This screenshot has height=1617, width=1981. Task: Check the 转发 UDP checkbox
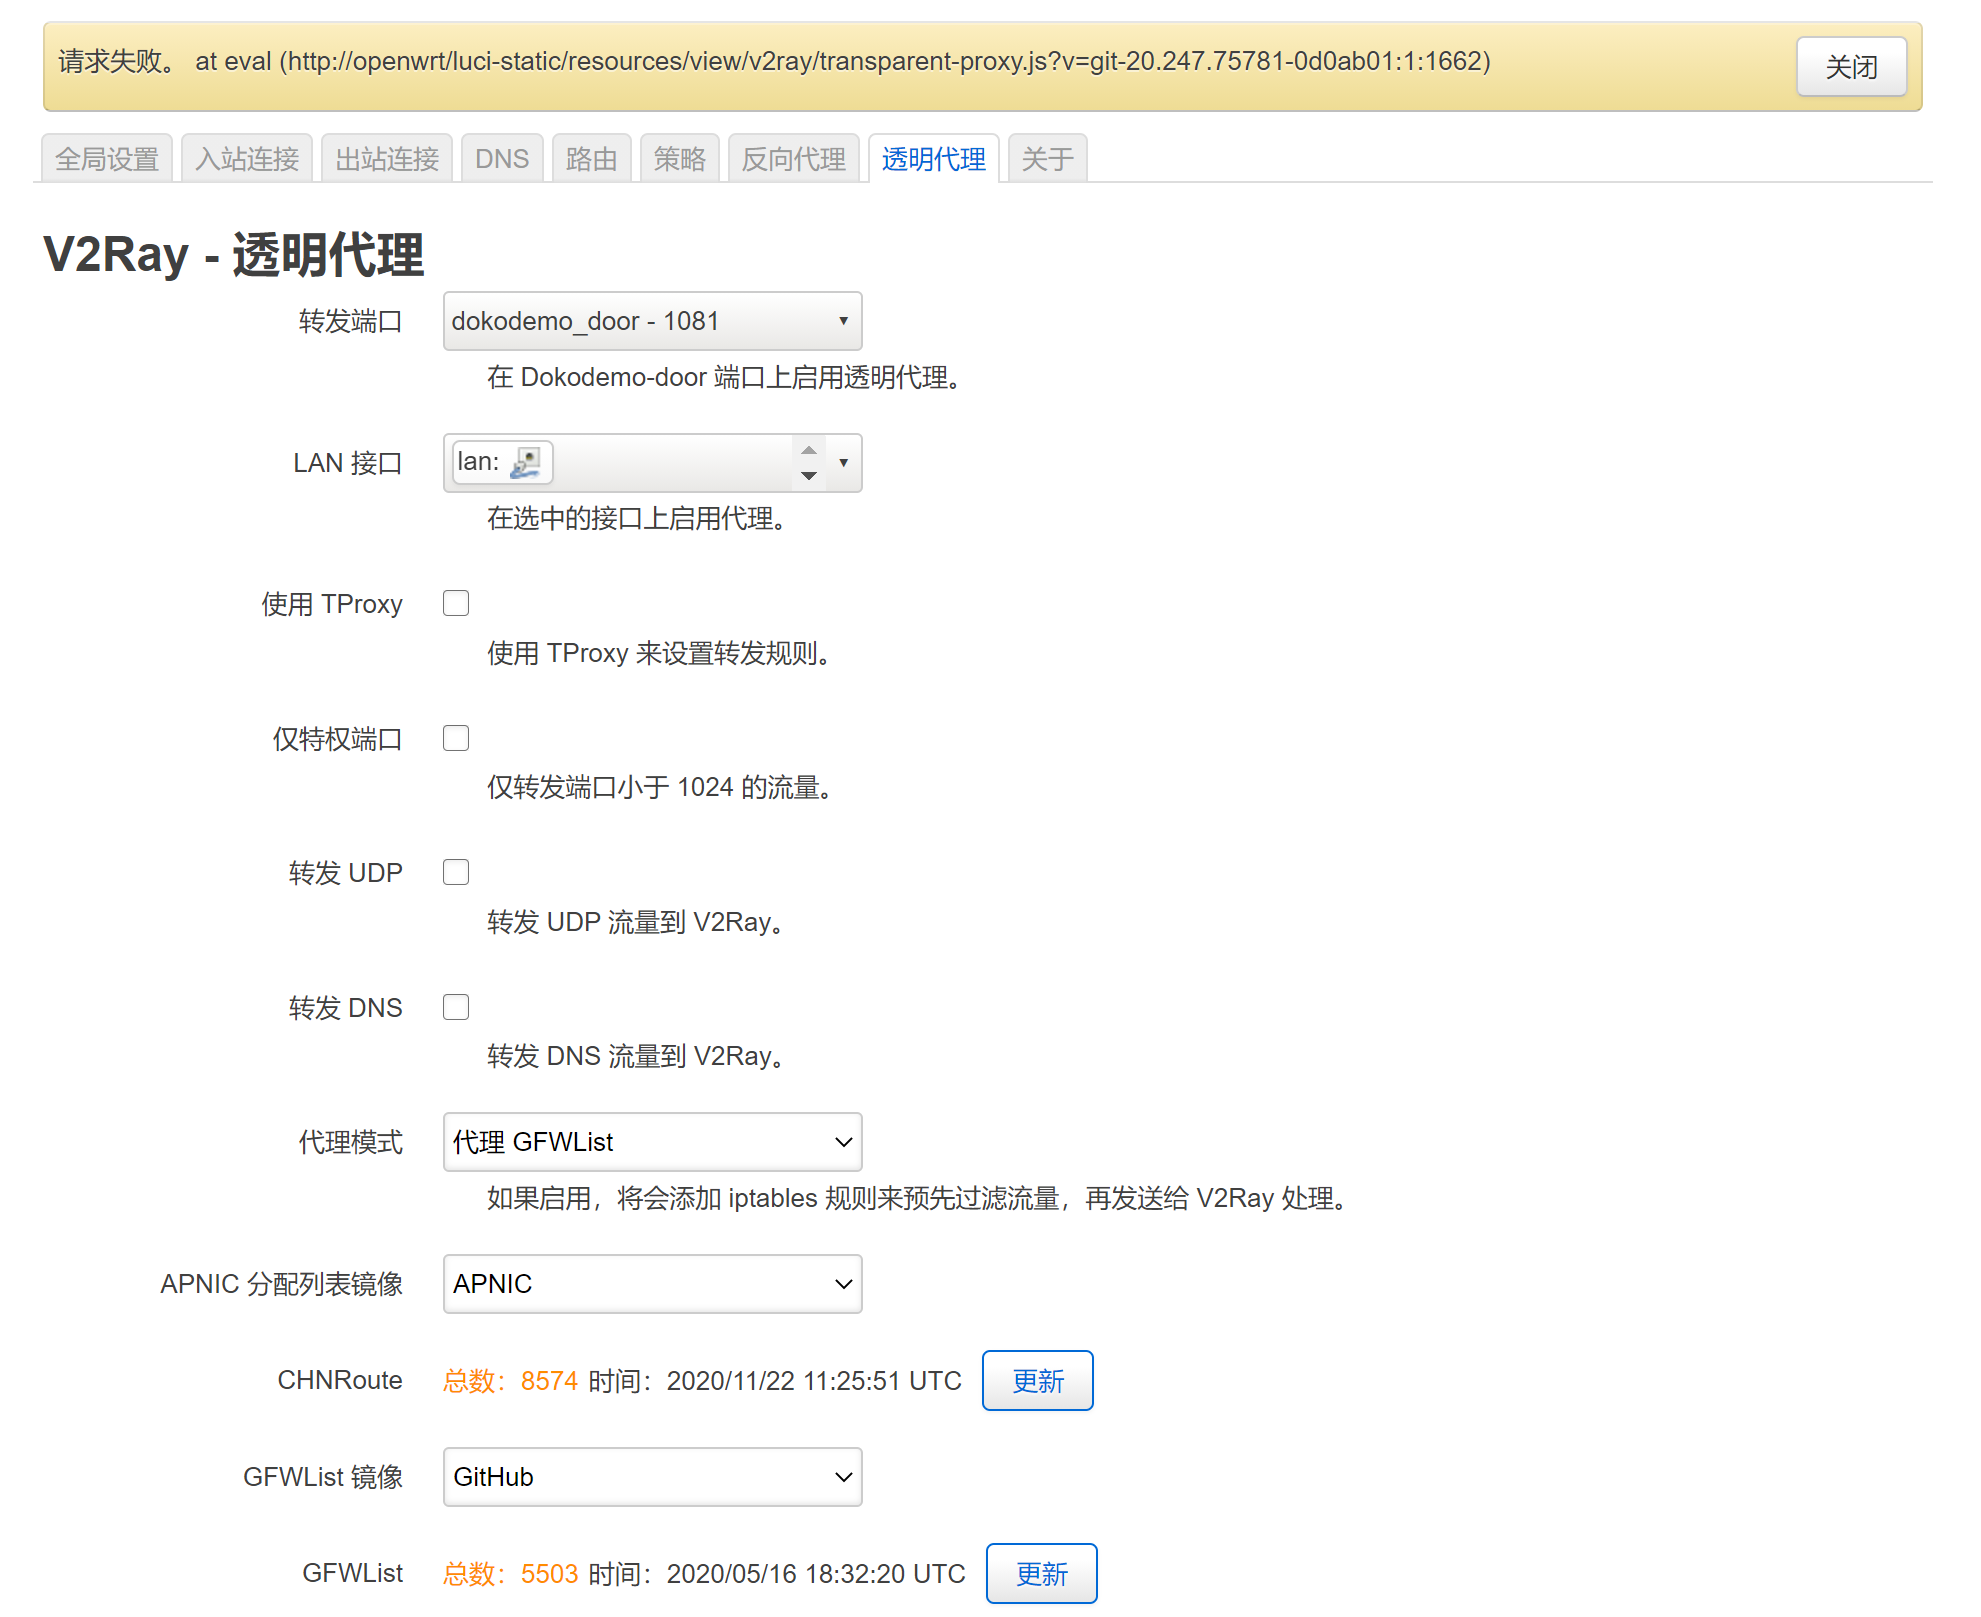tap(456, 871)
